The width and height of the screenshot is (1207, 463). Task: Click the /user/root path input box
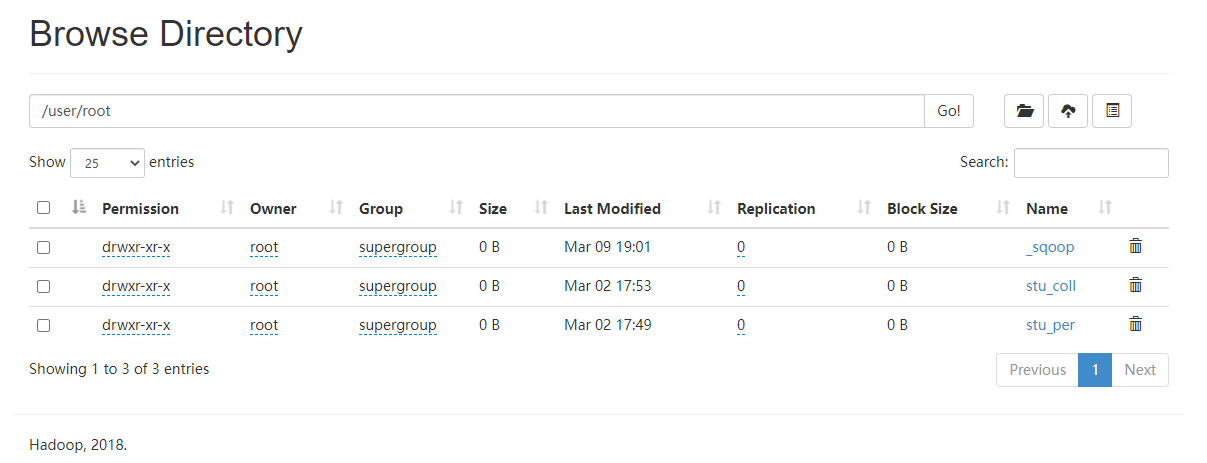pos(476,111)
